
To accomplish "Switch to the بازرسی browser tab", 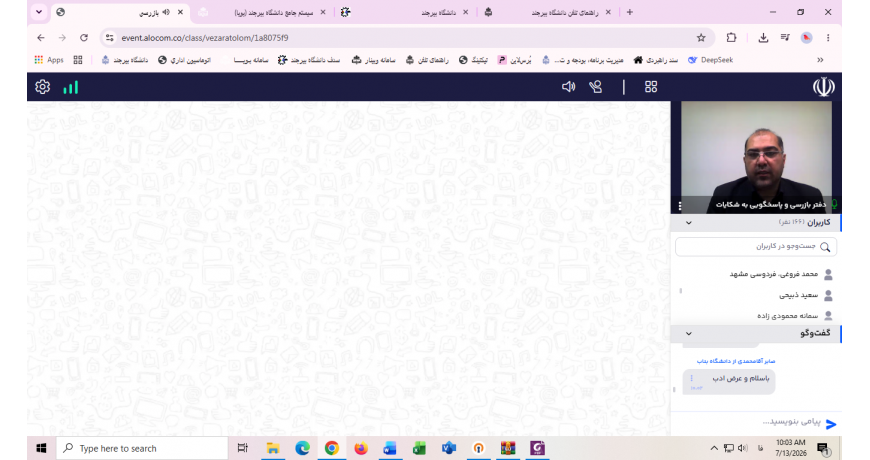I will (x=121, y=12).
